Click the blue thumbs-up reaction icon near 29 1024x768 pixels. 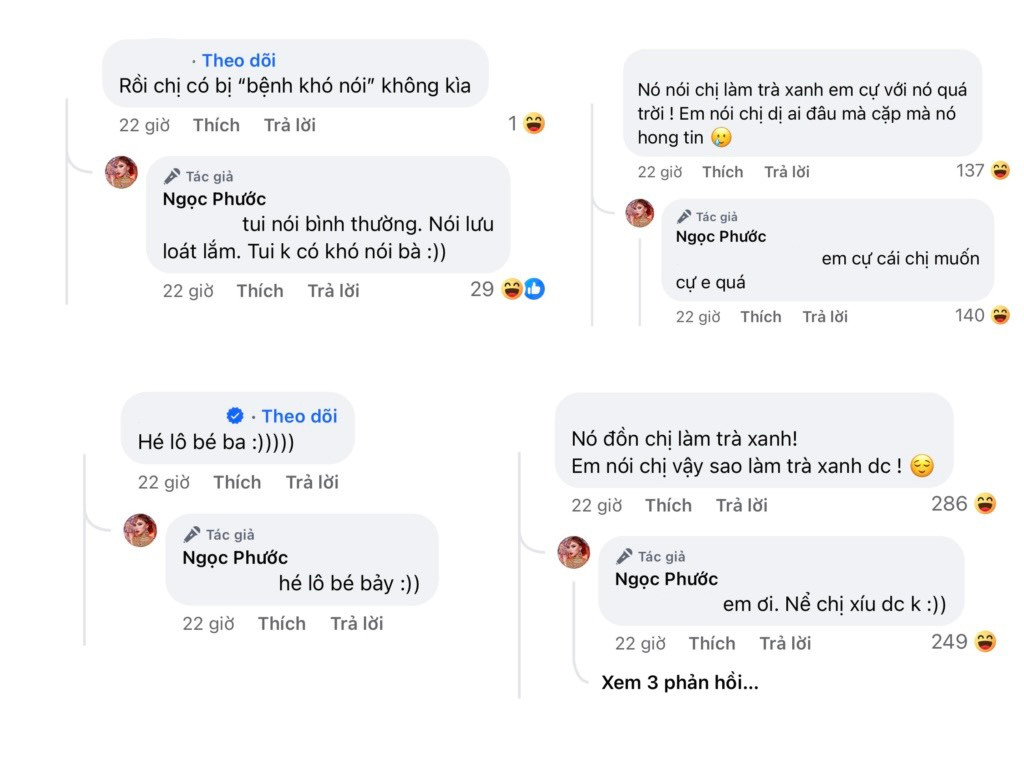[x=537, y=289]
